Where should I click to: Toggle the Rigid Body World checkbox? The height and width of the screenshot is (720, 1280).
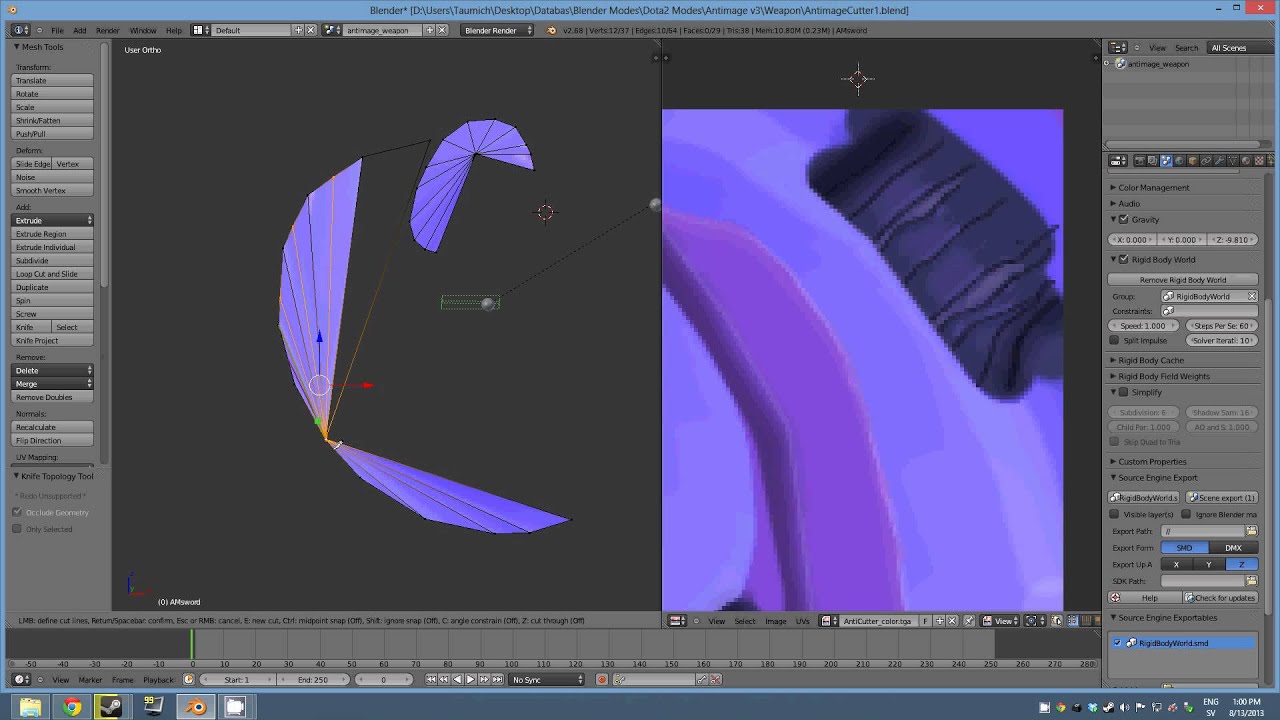1123,260
